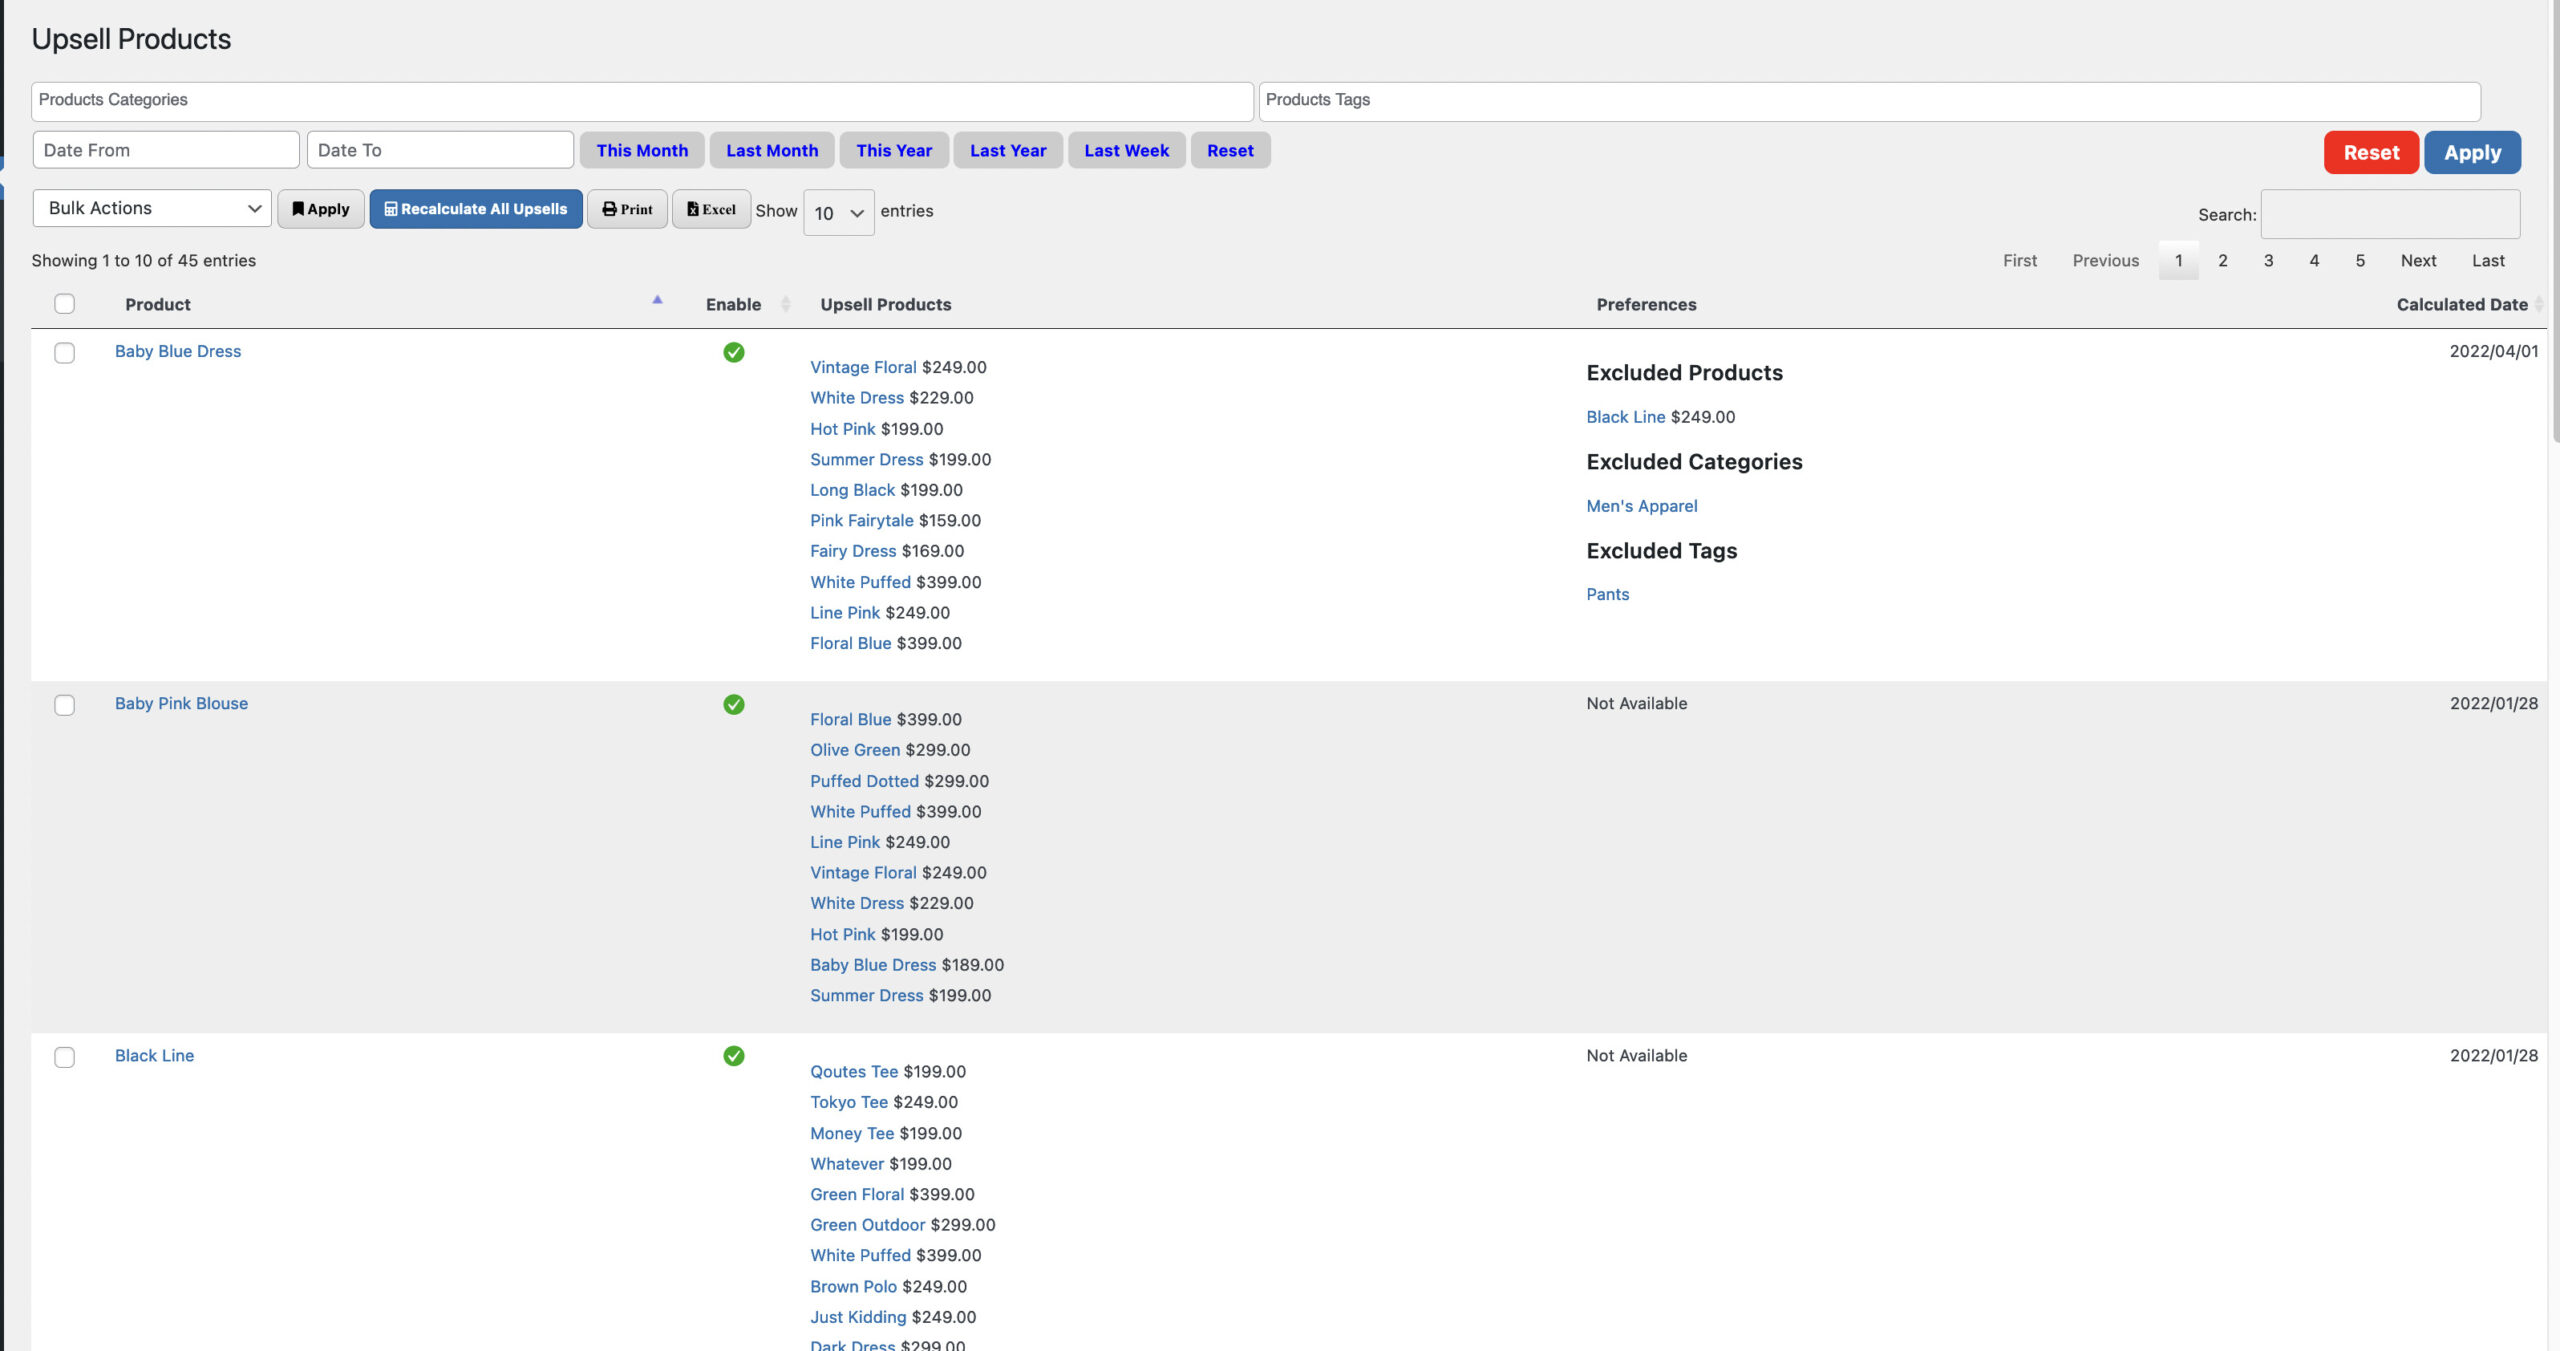Select the Last Month date filter
Screen dimensions: 2560x1351
point(772,150)
